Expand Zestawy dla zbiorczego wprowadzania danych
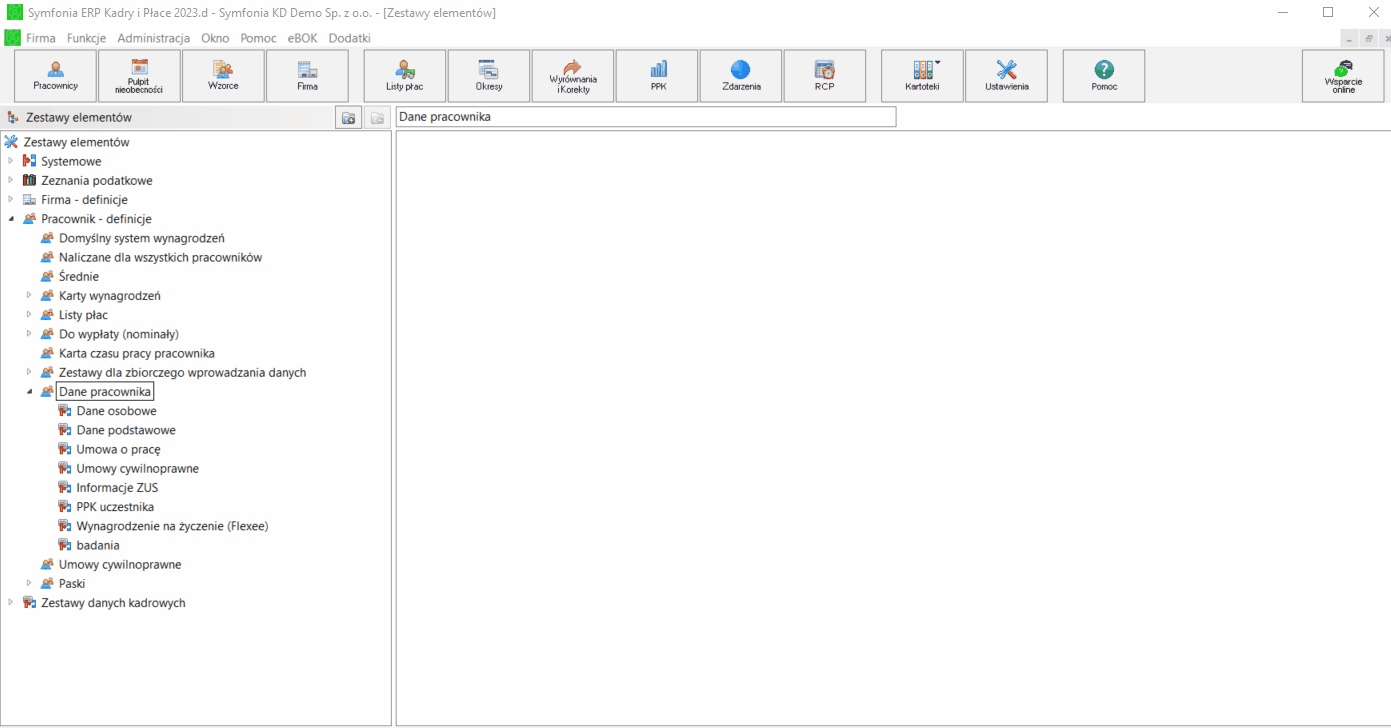Viewport: 1391px width, 728px height. (29, 372)
